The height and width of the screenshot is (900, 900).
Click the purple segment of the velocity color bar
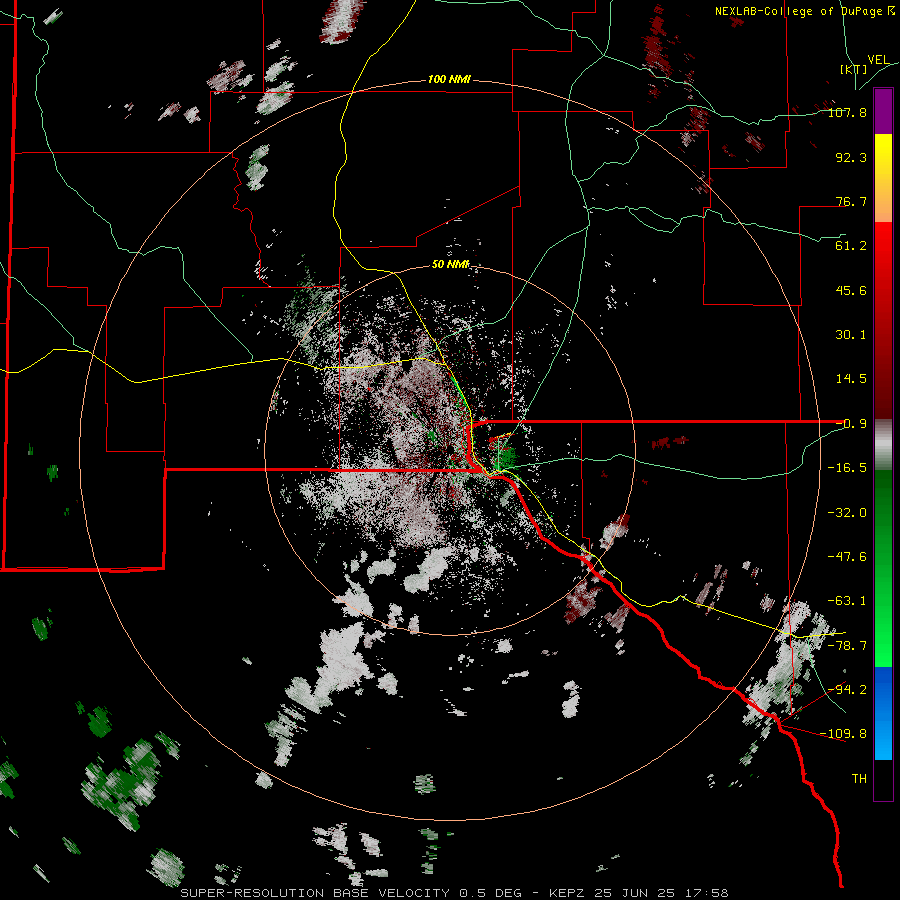click(883, 112)
